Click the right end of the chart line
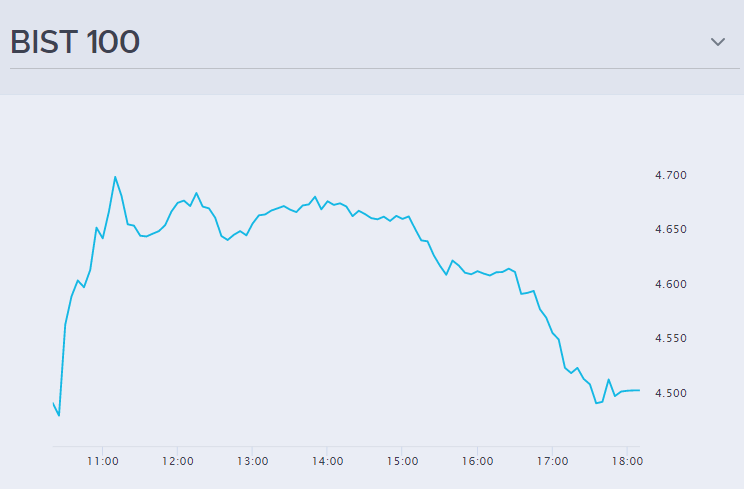Viewport: 744px width, 489px height. point(639,390)
